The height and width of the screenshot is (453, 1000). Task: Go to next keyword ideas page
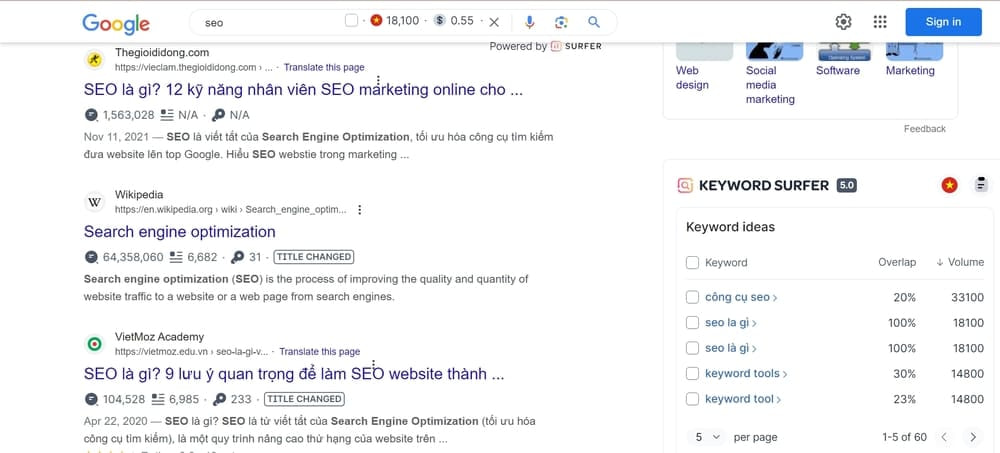[973, 437]
